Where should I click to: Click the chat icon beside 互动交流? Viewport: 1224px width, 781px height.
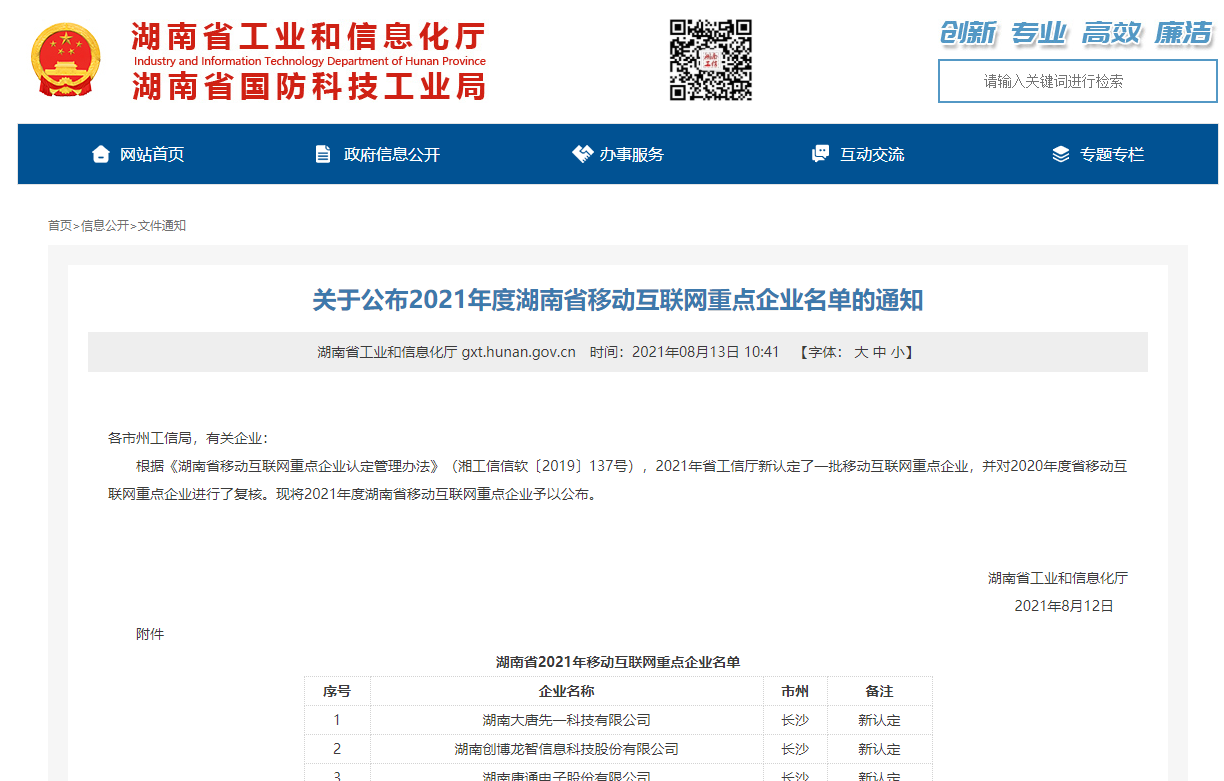tap(821, 154)
